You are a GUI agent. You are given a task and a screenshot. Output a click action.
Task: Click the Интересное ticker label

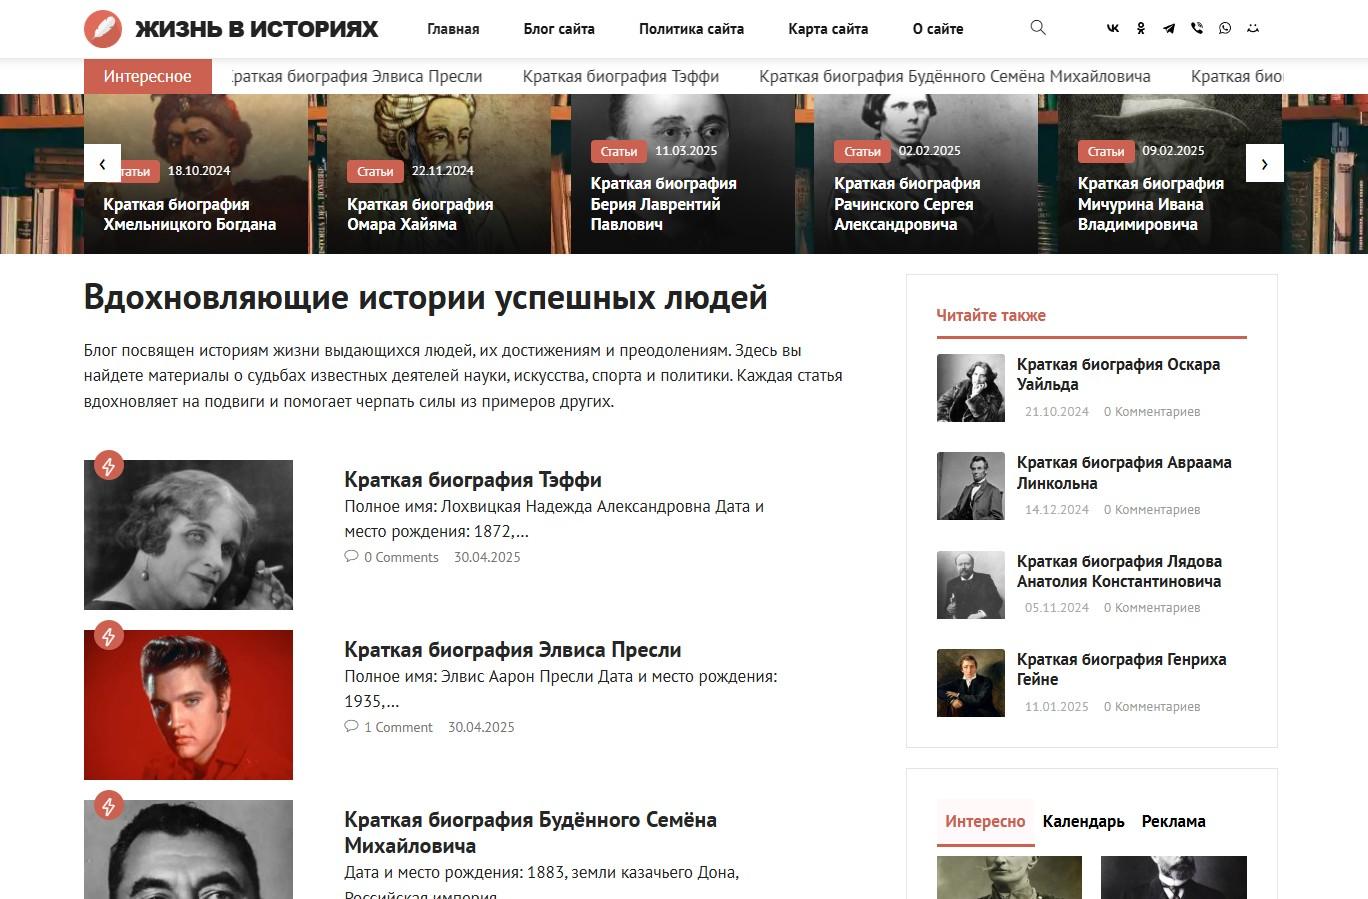point(147,76)
